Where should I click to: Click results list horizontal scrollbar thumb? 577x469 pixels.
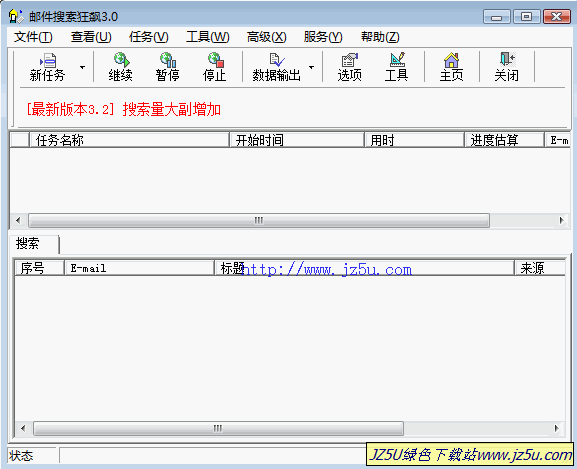pos(218,428)
